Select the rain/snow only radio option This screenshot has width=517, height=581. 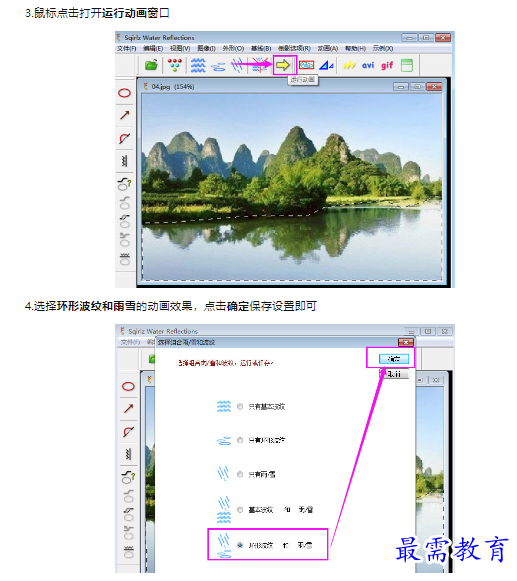click(240, 474)
